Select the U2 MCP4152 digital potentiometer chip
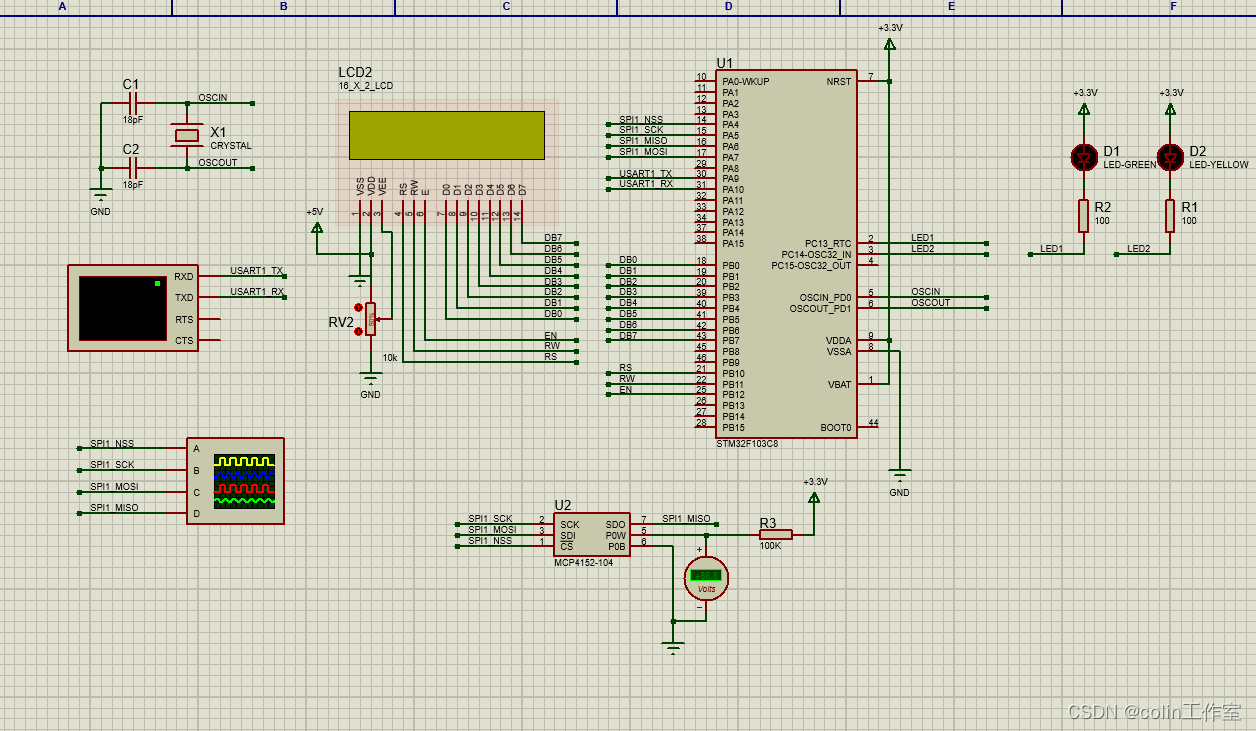Screen dimensions: 1256x731 tap(592, 535)
